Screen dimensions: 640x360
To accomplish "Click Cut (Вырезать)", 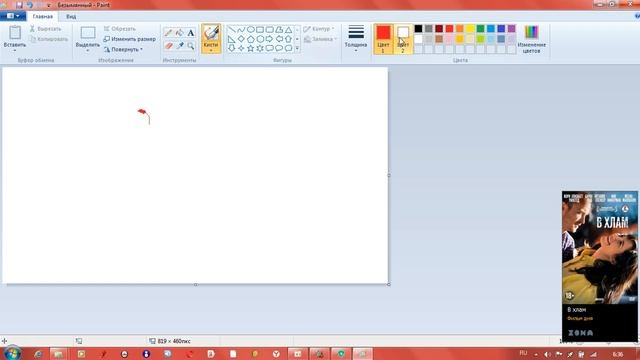I will [45, 29].
